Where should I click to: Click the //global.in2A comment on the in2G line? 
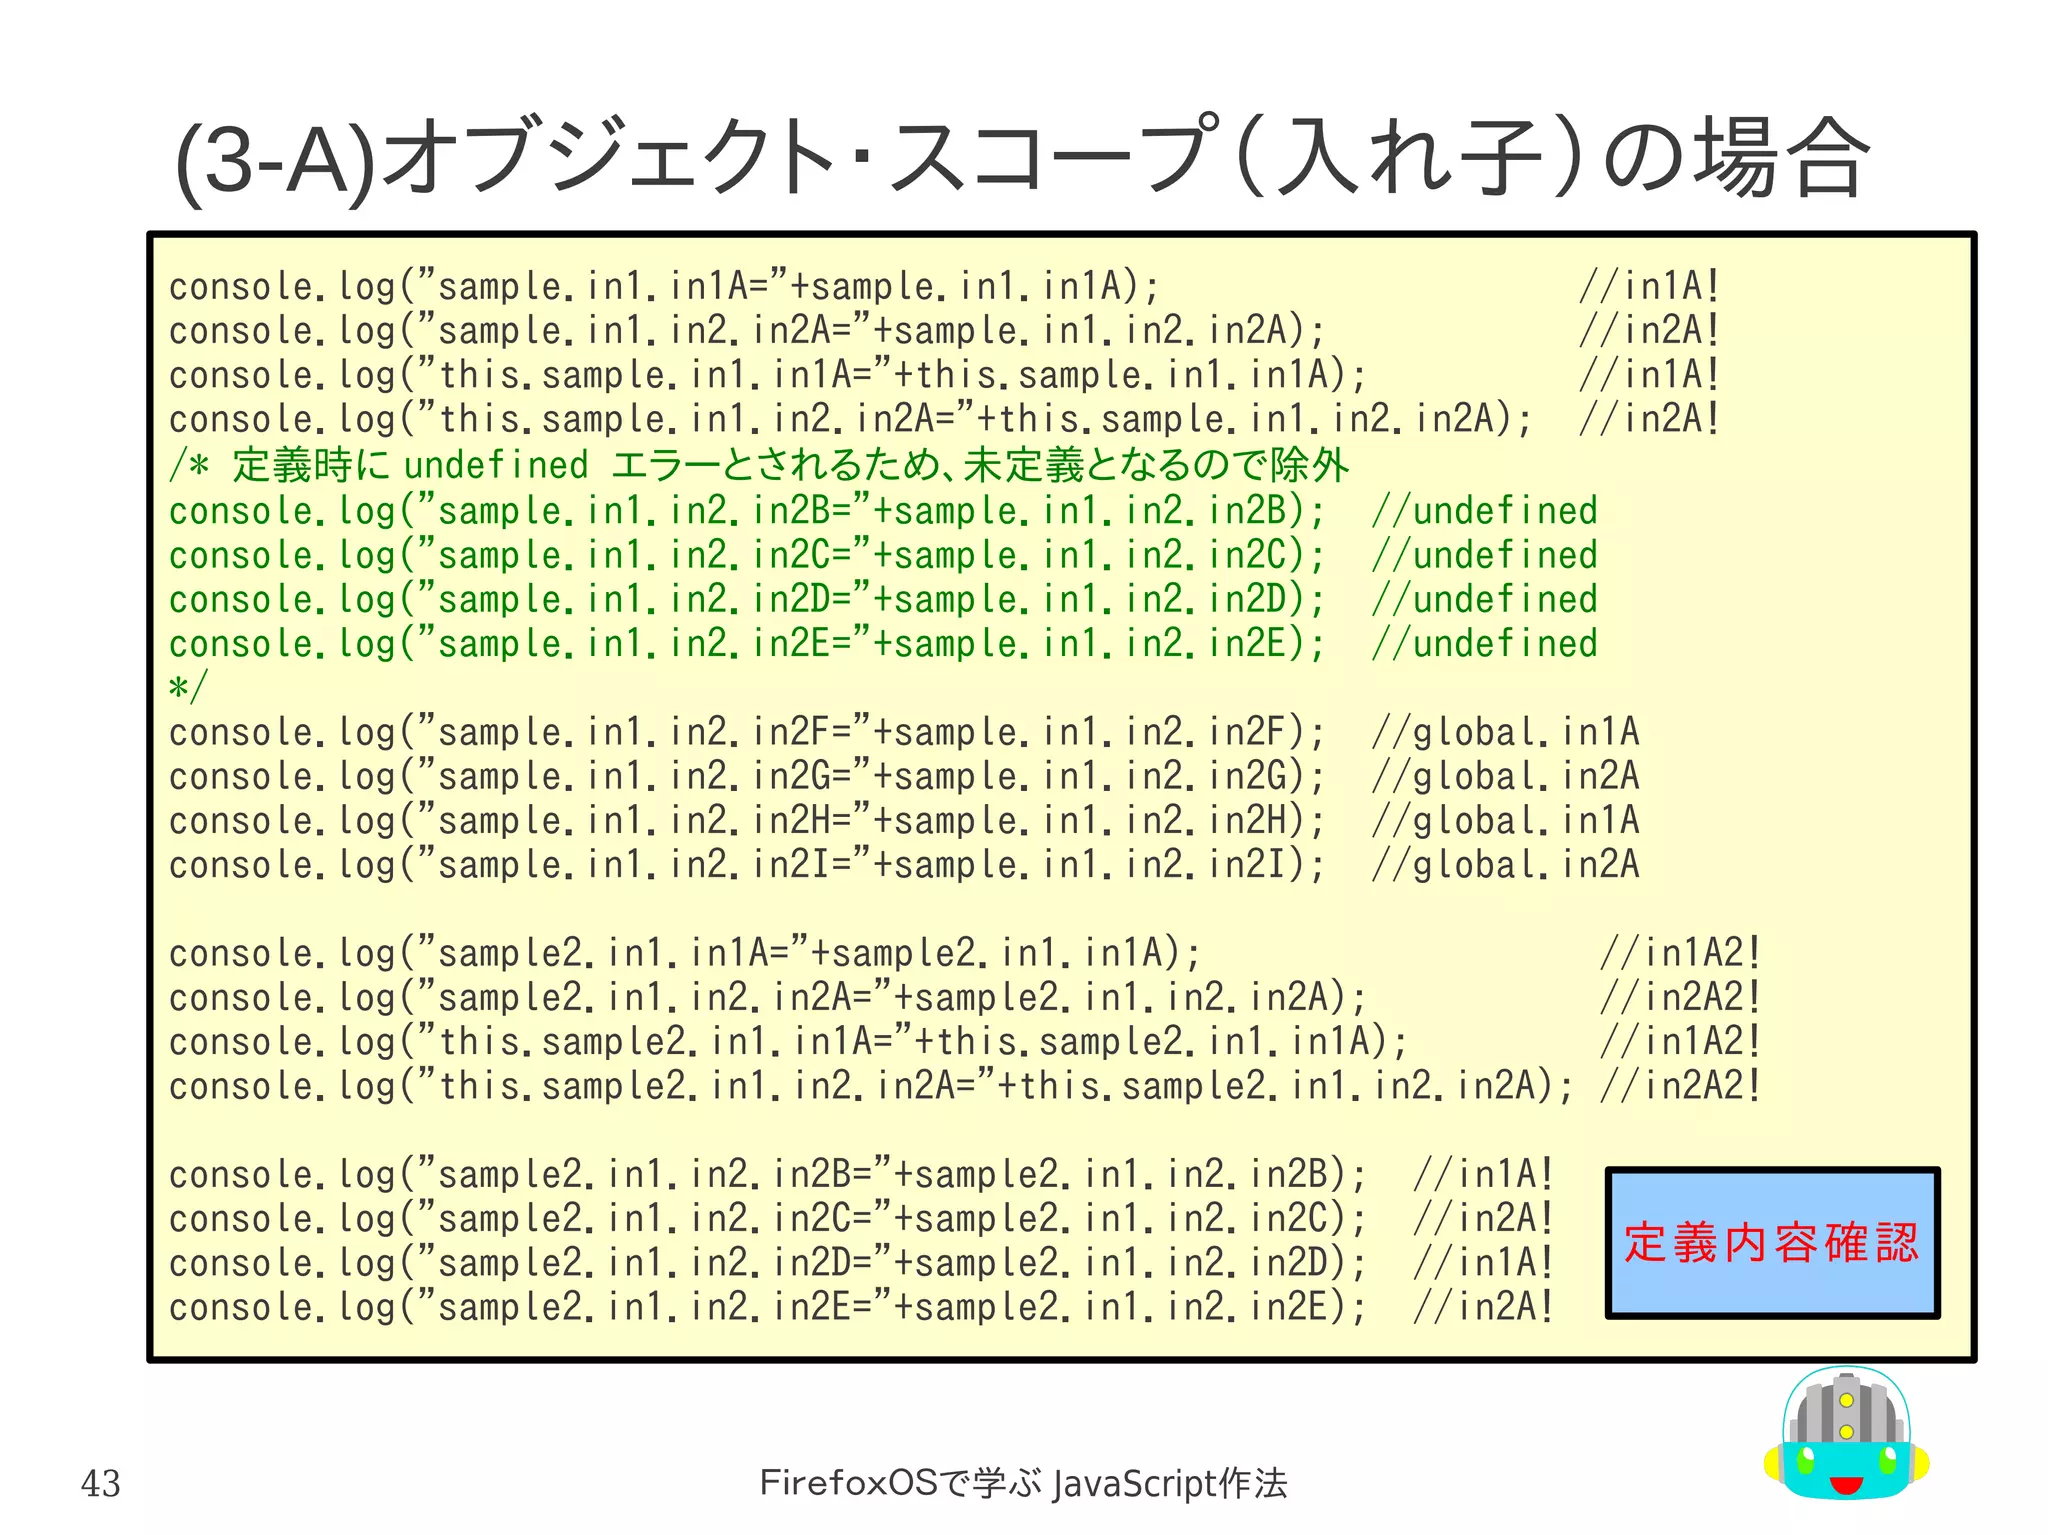coord(1506,776)
